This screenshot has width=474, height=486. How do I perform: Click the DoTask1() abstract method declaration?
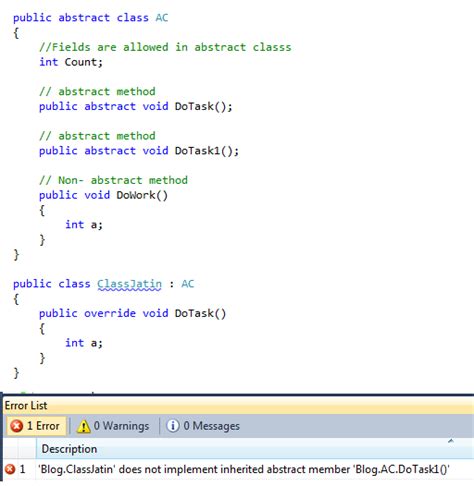139,151
